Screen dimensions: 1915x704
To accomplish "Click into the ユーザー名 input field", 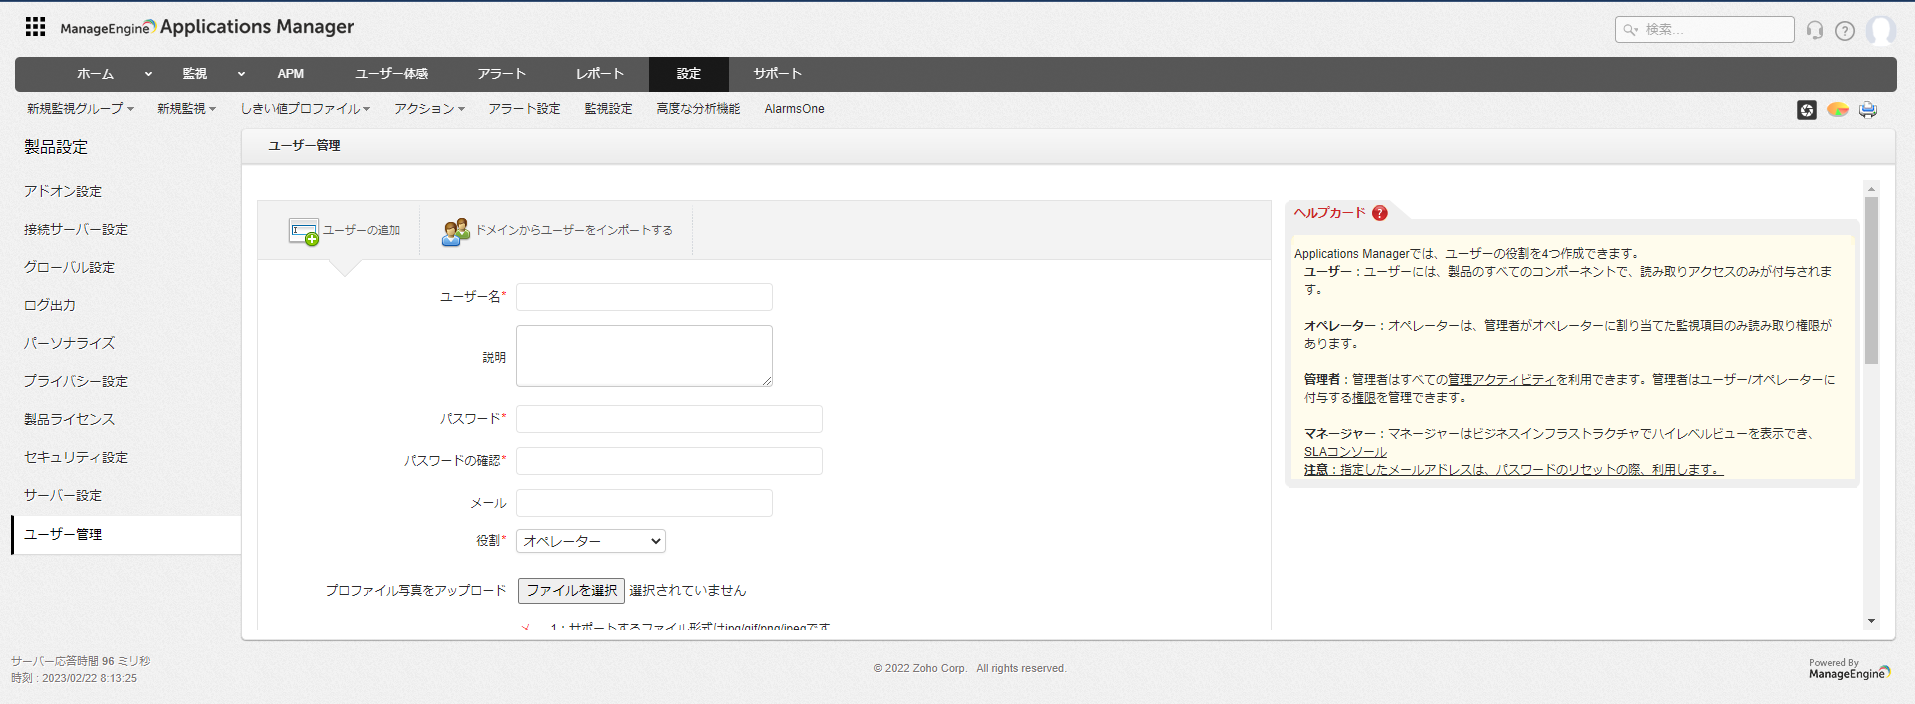I will [x=644, y=297].
